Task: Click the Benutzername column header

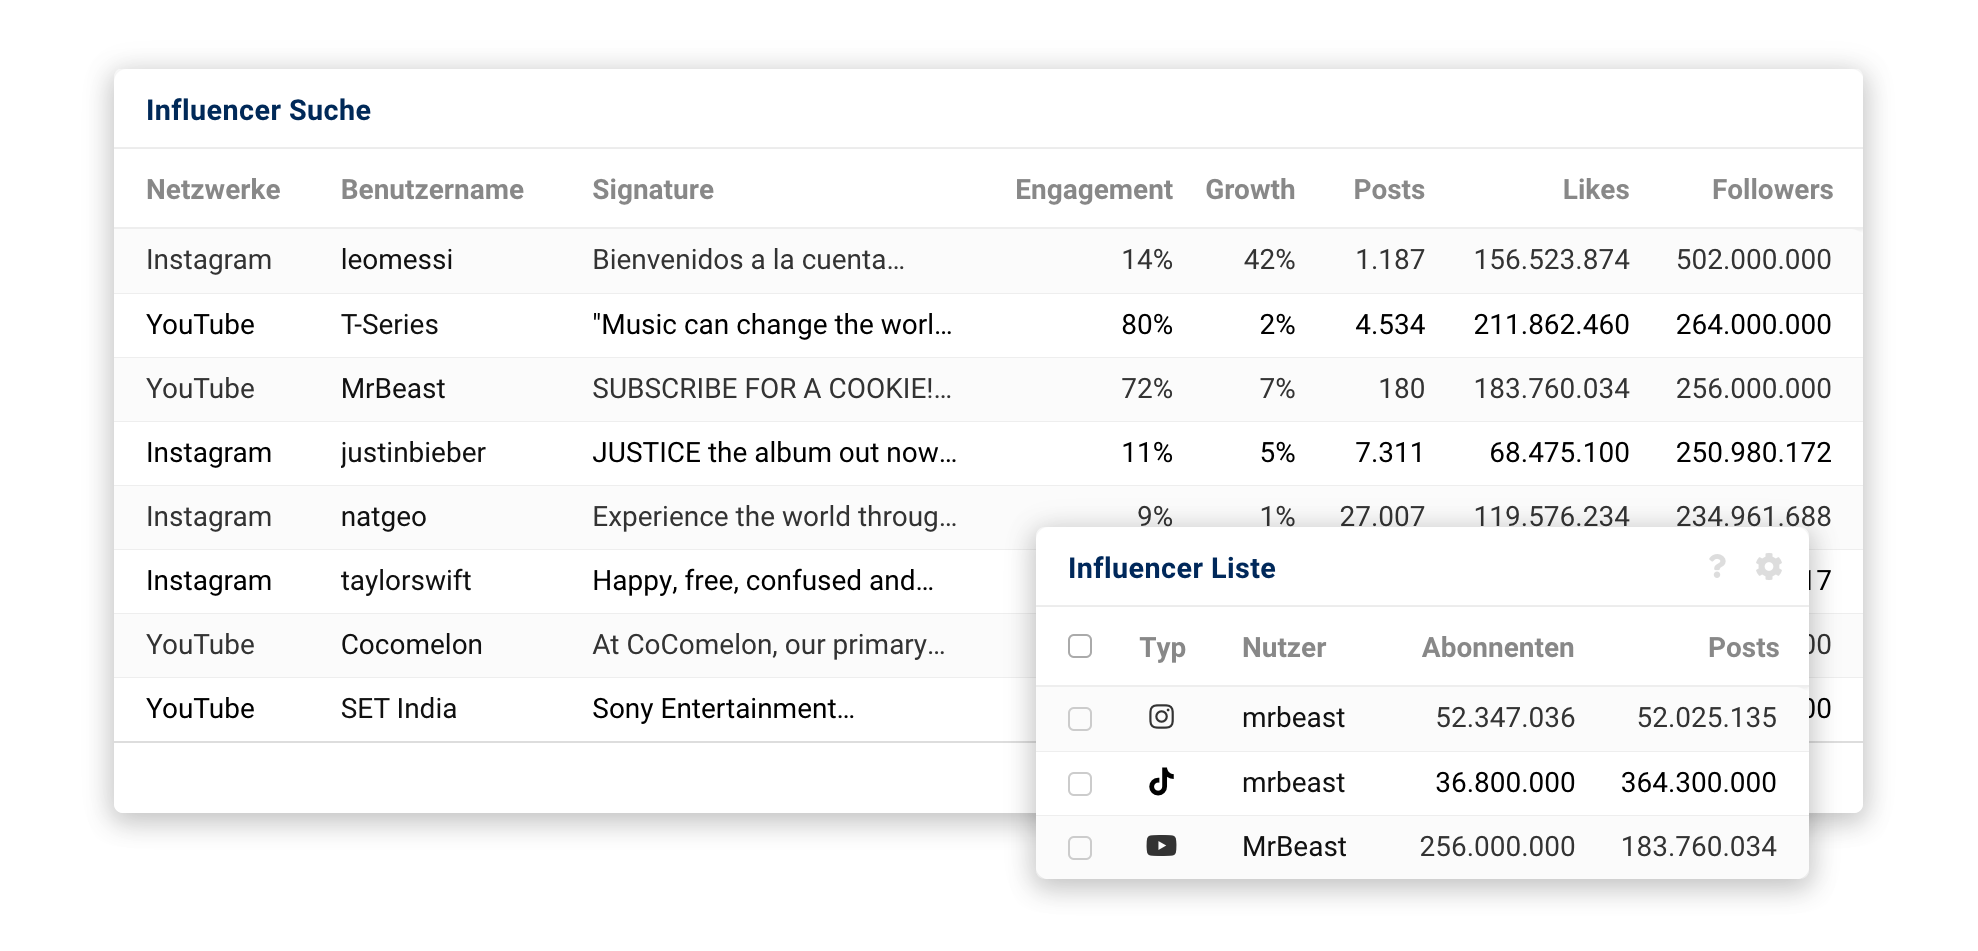Action: (432, 190)
